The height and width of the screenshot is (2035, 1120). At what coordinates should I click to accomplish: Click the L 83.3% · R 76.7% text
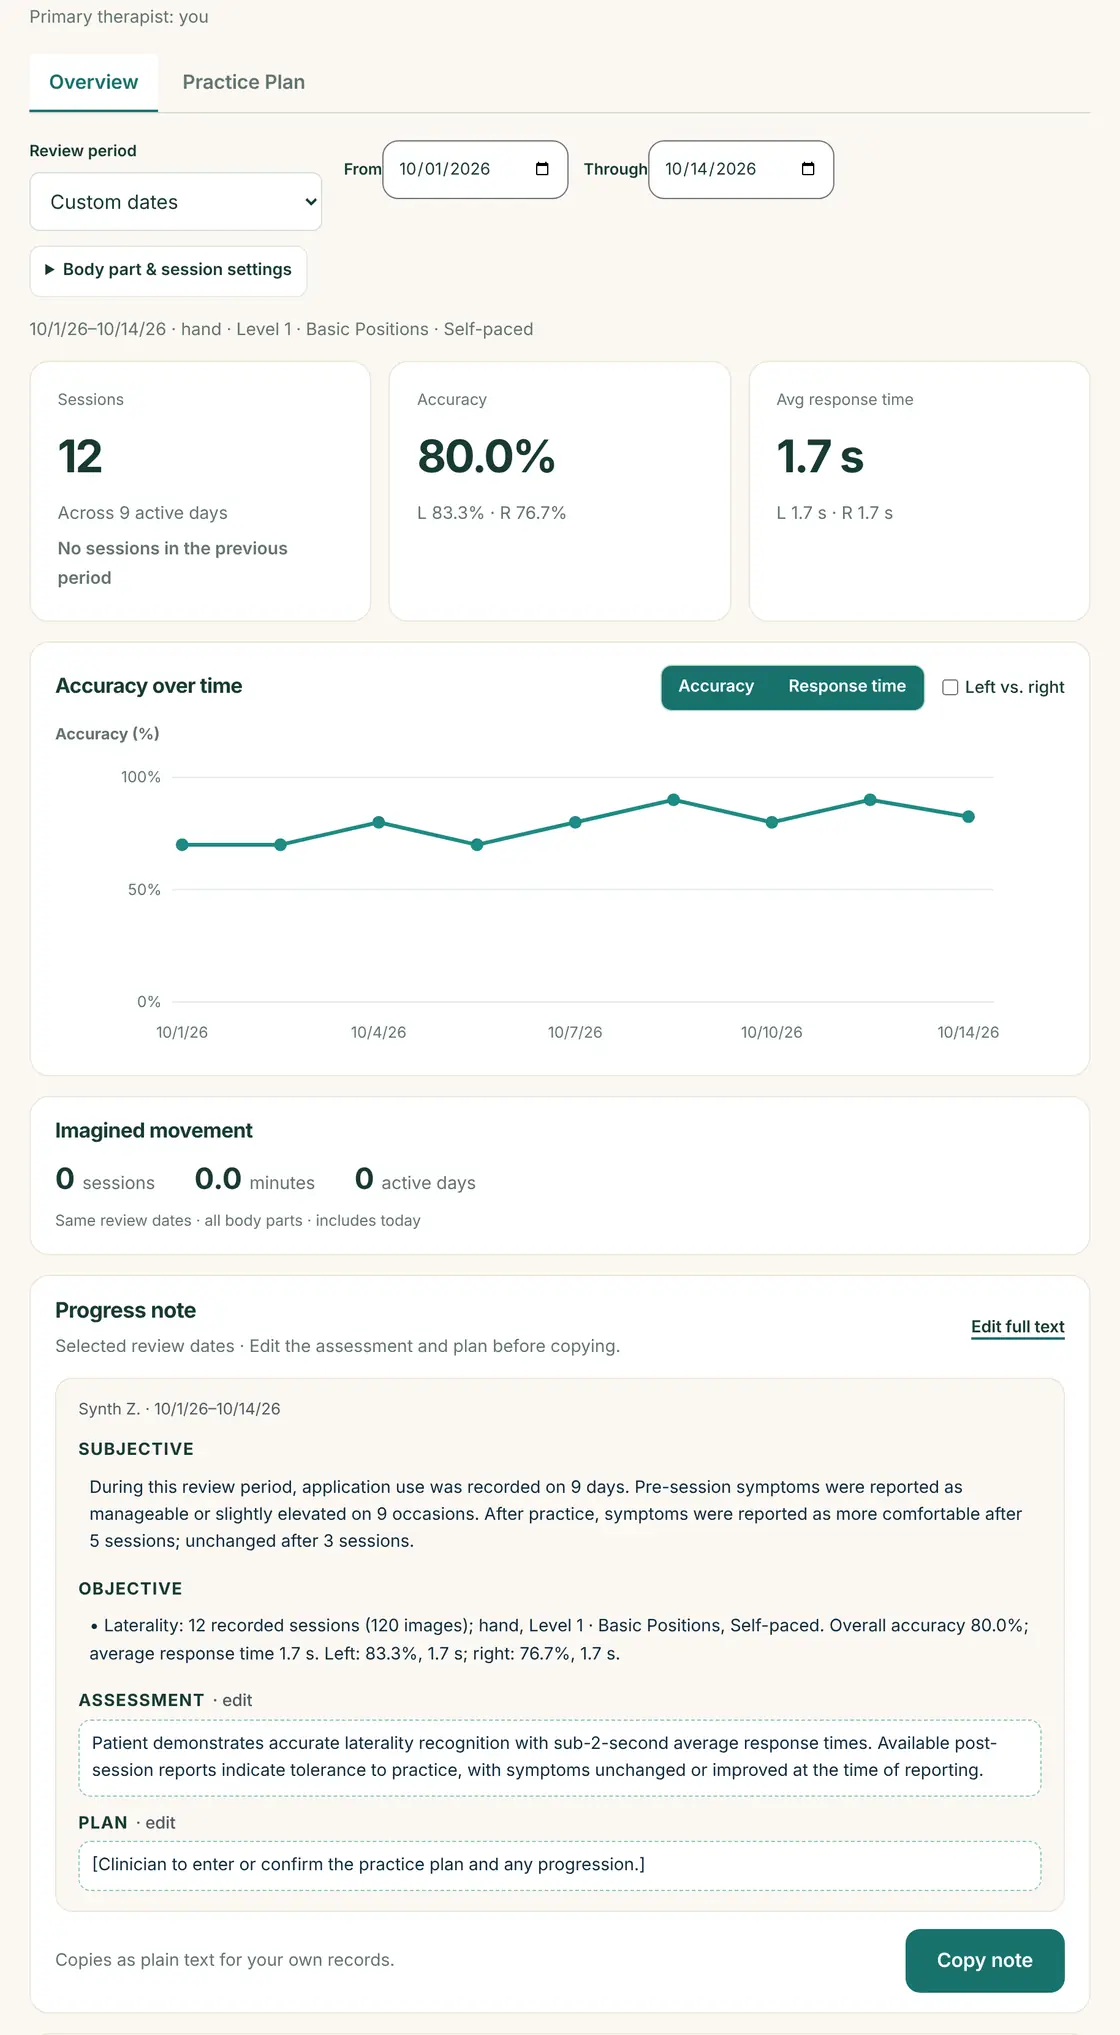click(x=492, y=513)
